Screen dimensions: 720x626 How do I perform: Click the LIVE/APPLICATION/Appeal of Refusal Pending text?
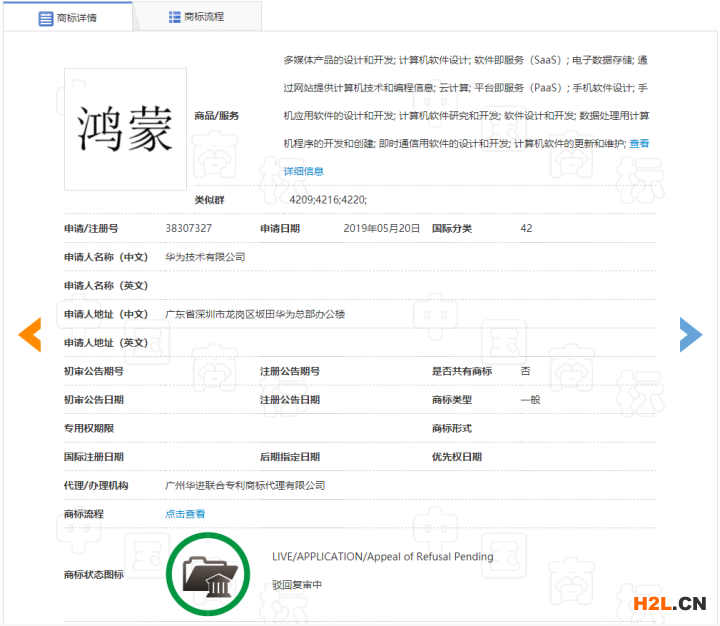pos(382,557)
